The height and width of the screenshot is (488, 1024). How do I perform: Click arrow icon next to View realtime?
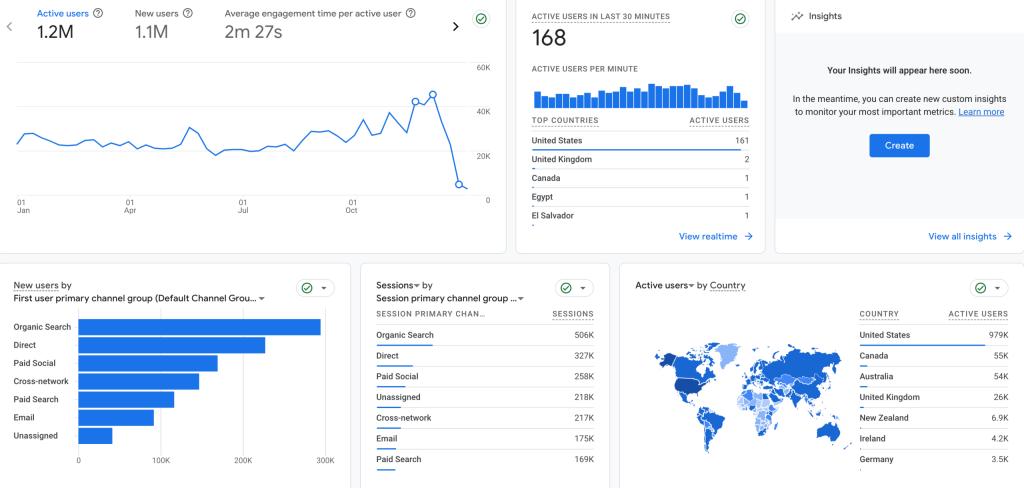click(748, 236)
